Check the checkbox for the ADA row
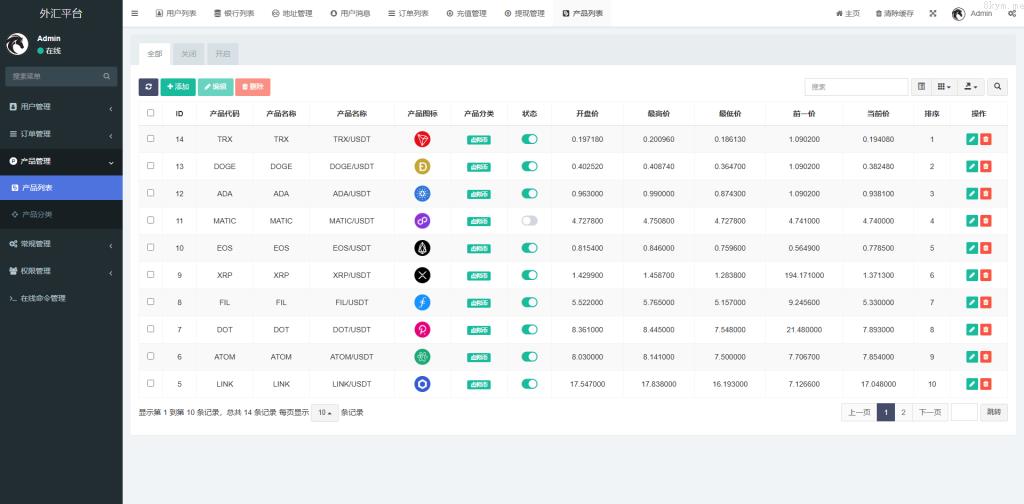 151,193
